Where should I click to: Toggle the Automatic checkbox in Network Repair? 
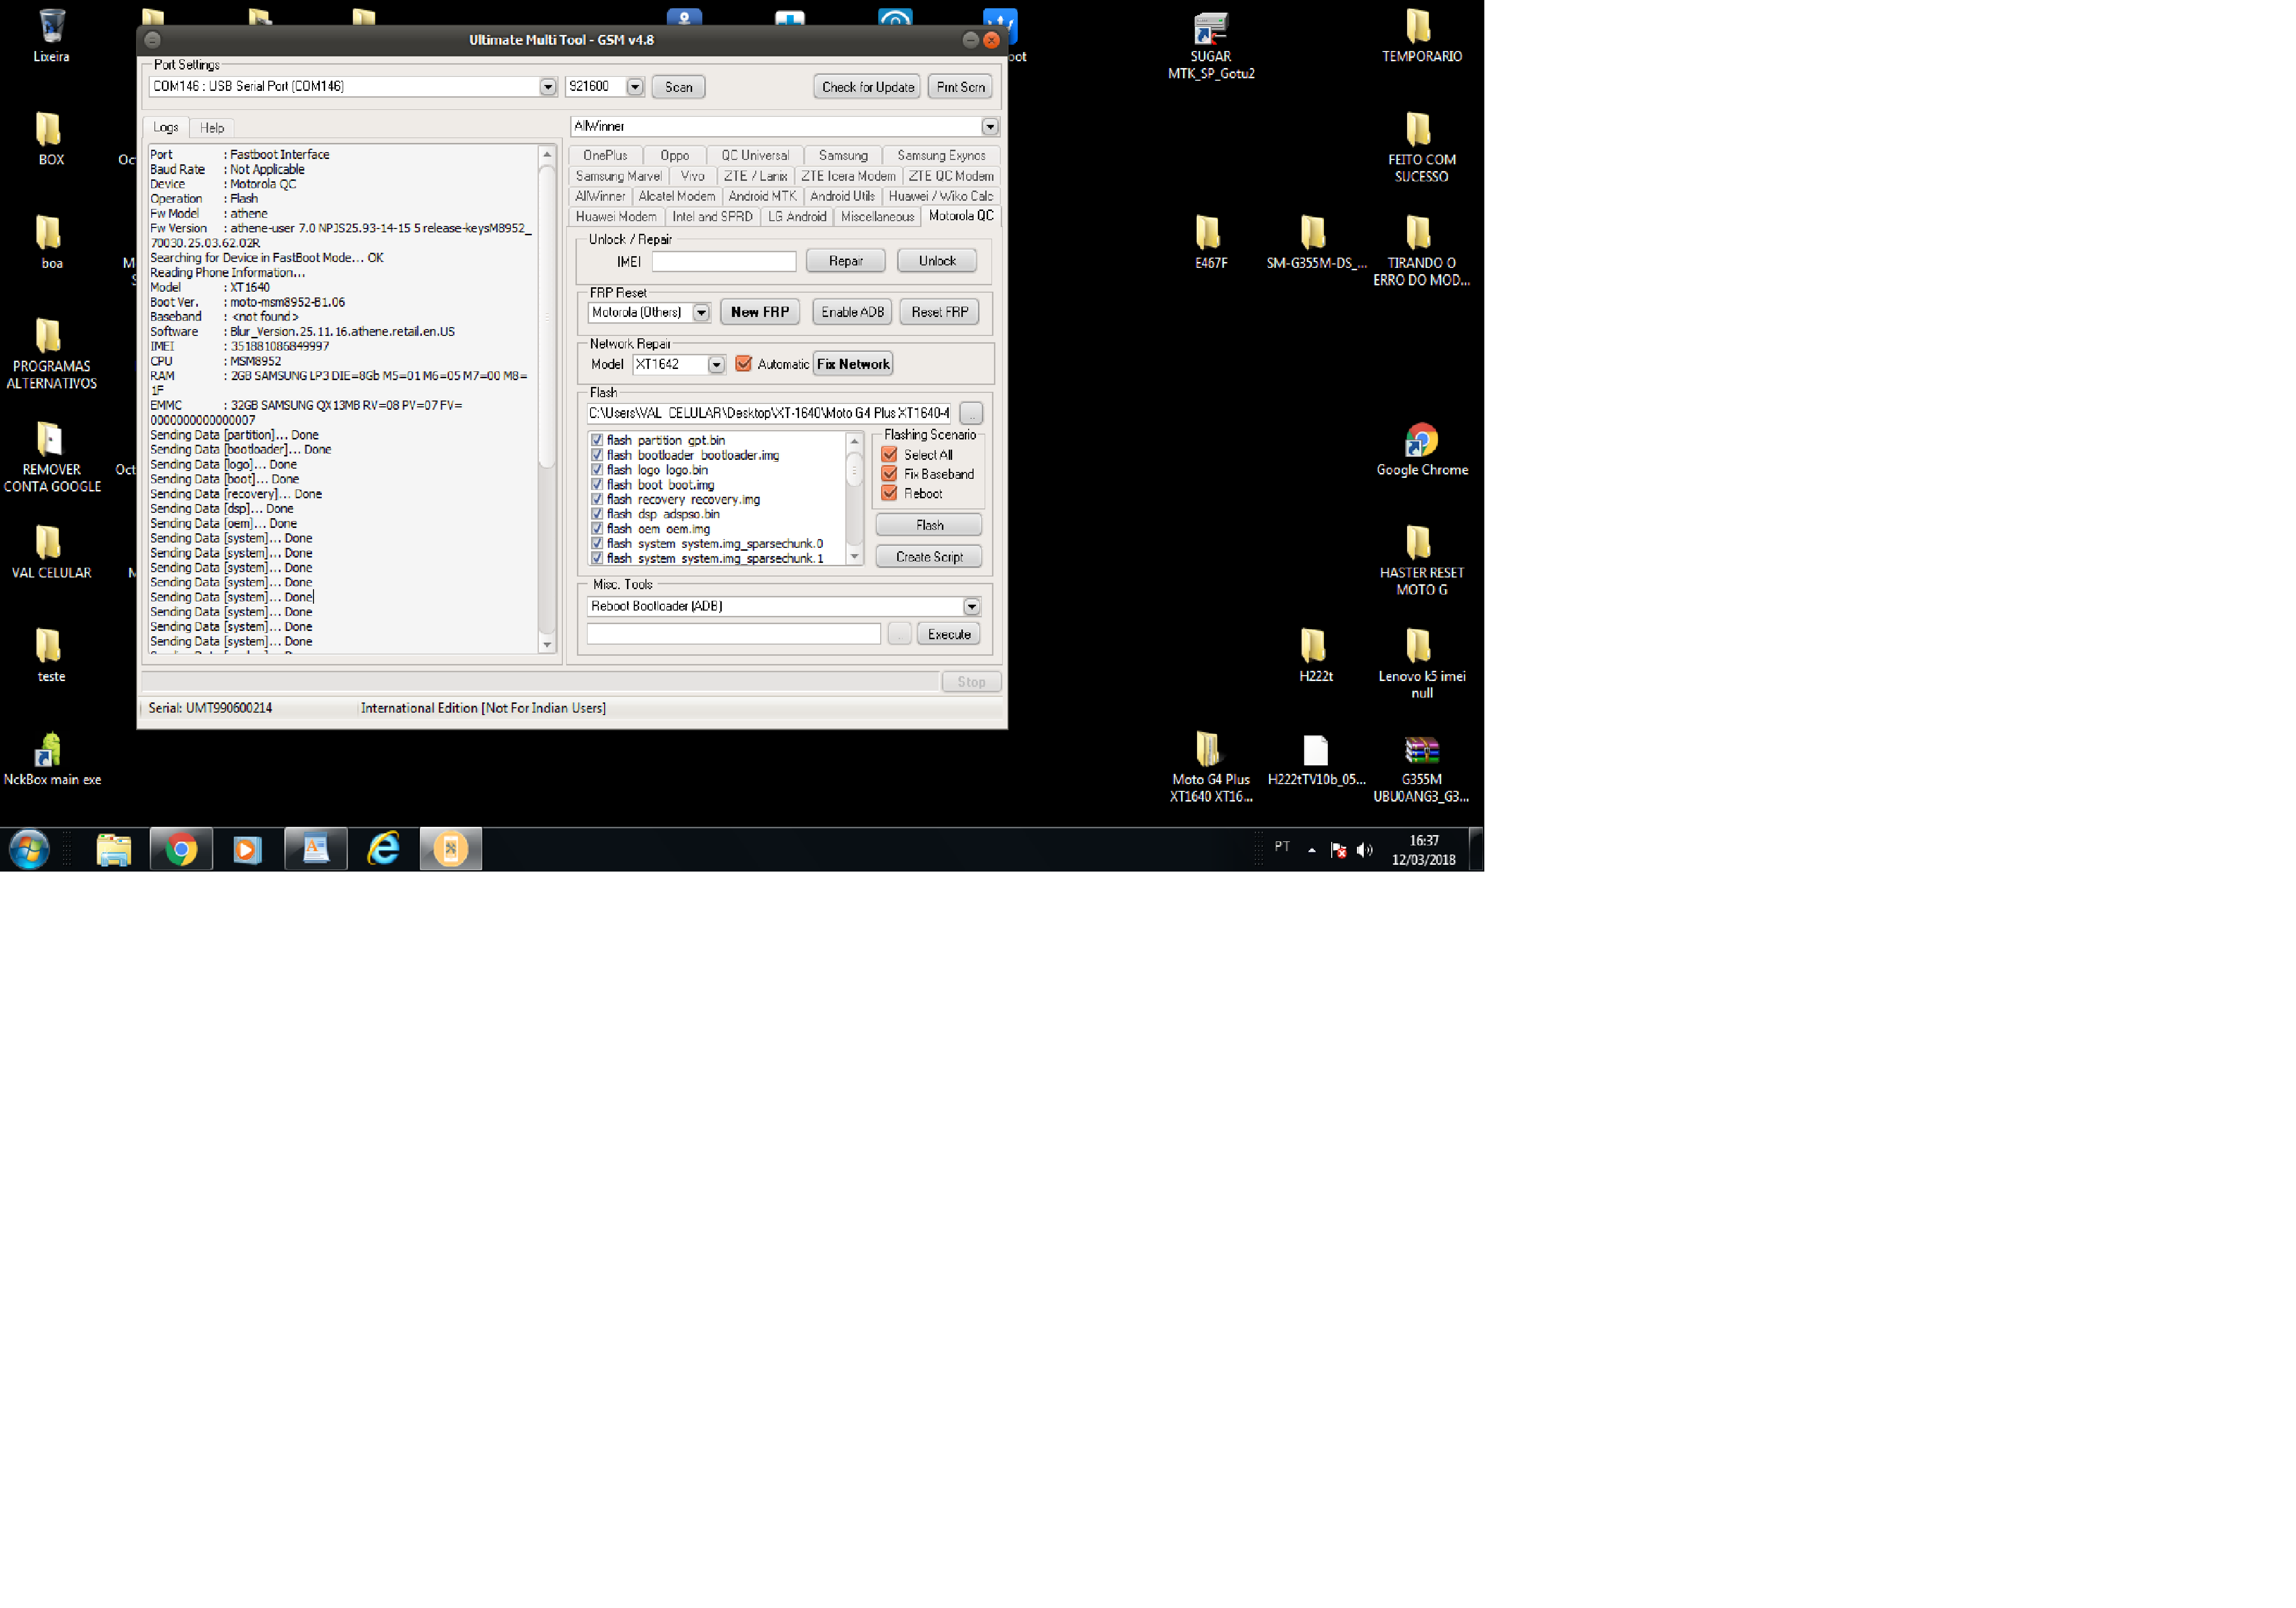pyautogui.click(x=743, y=364)
